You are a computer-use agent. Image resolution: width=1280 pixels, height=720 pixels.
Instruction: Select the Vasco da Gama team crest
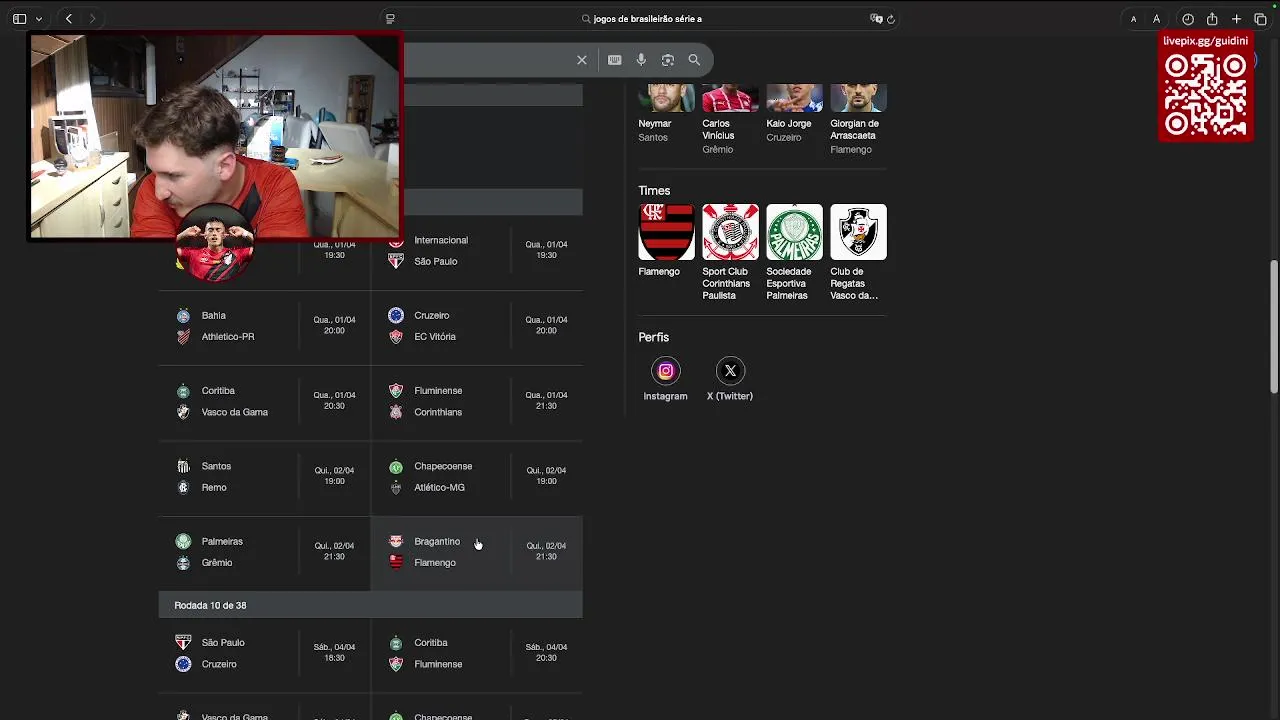point(858,232)
